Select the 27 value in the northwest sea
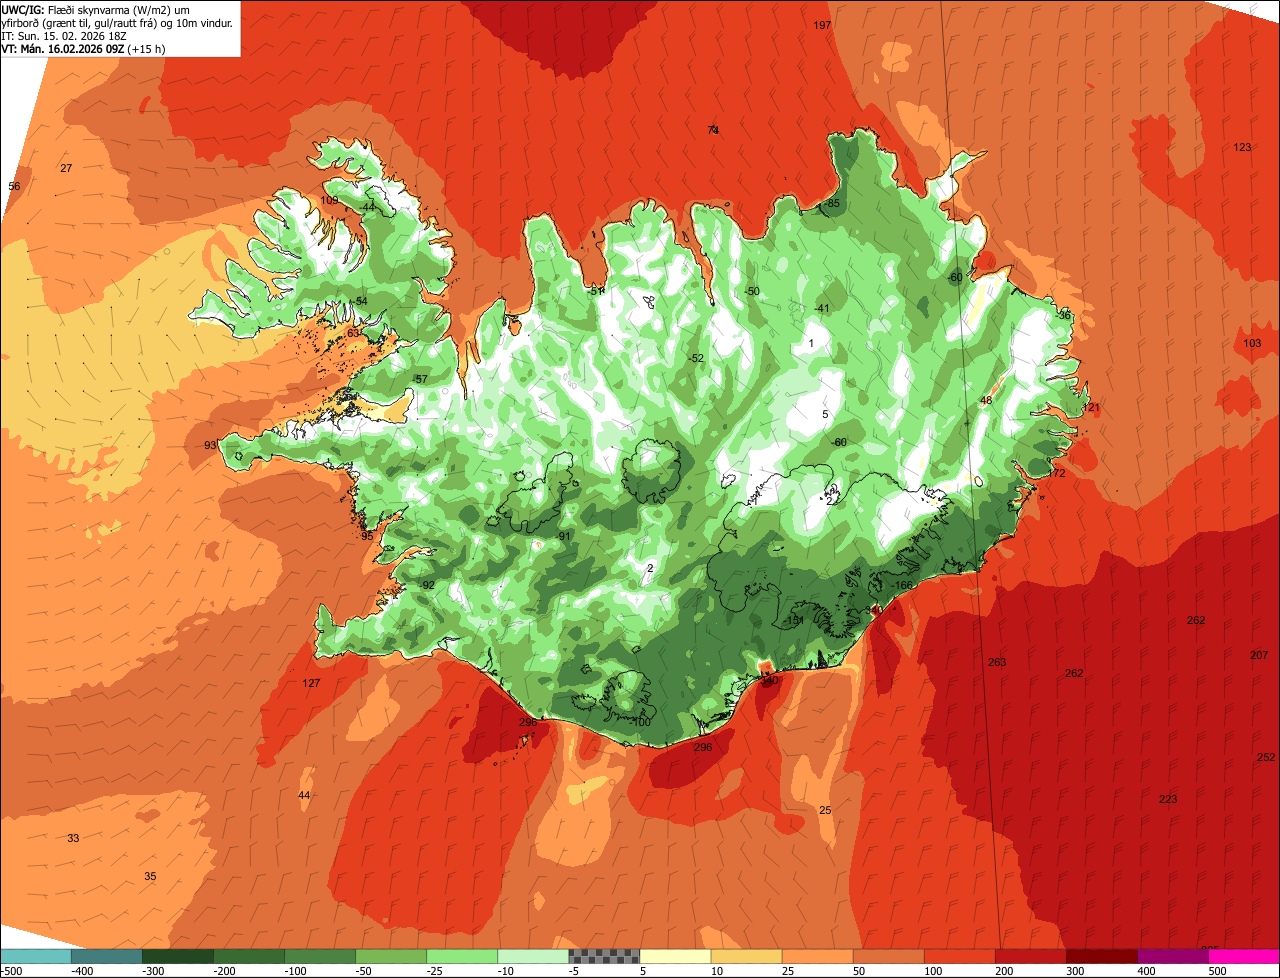1280x978 pixels. [x=66, y=168]
